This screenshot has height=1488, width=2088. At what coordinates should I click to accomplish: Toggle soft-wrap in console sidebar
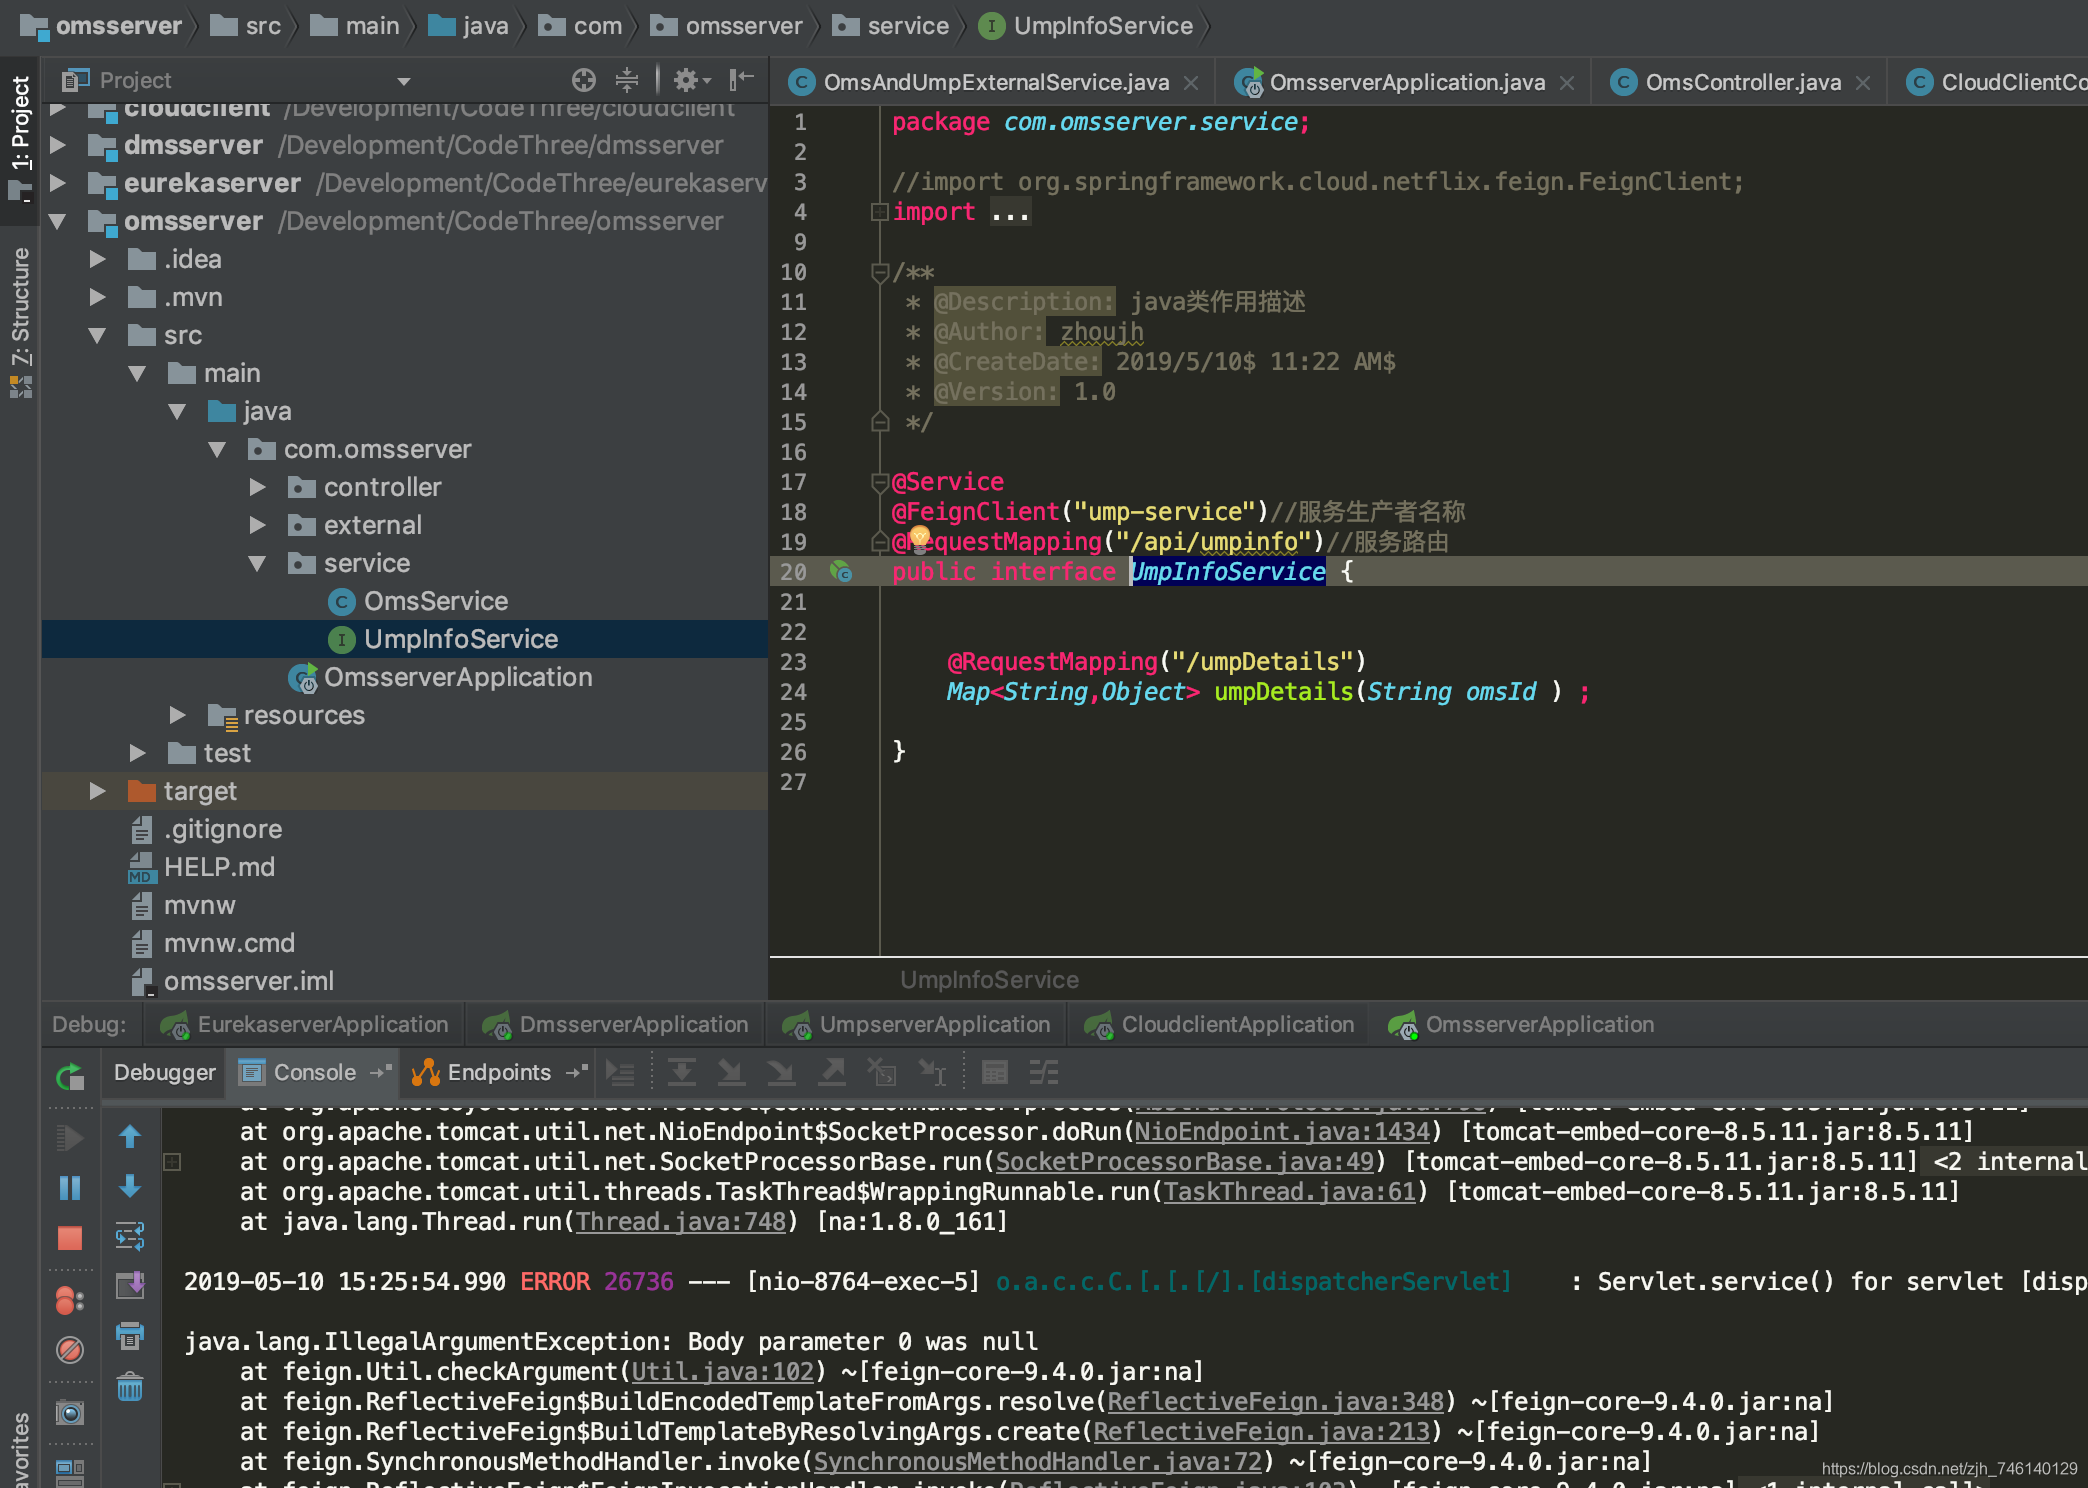[x=130, y=1236]
